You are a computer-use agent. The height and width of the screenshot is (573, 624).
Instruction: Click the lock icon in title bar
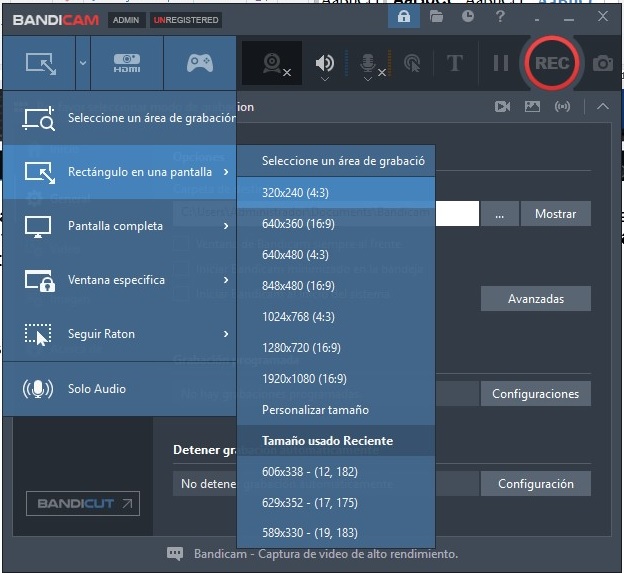404,17
